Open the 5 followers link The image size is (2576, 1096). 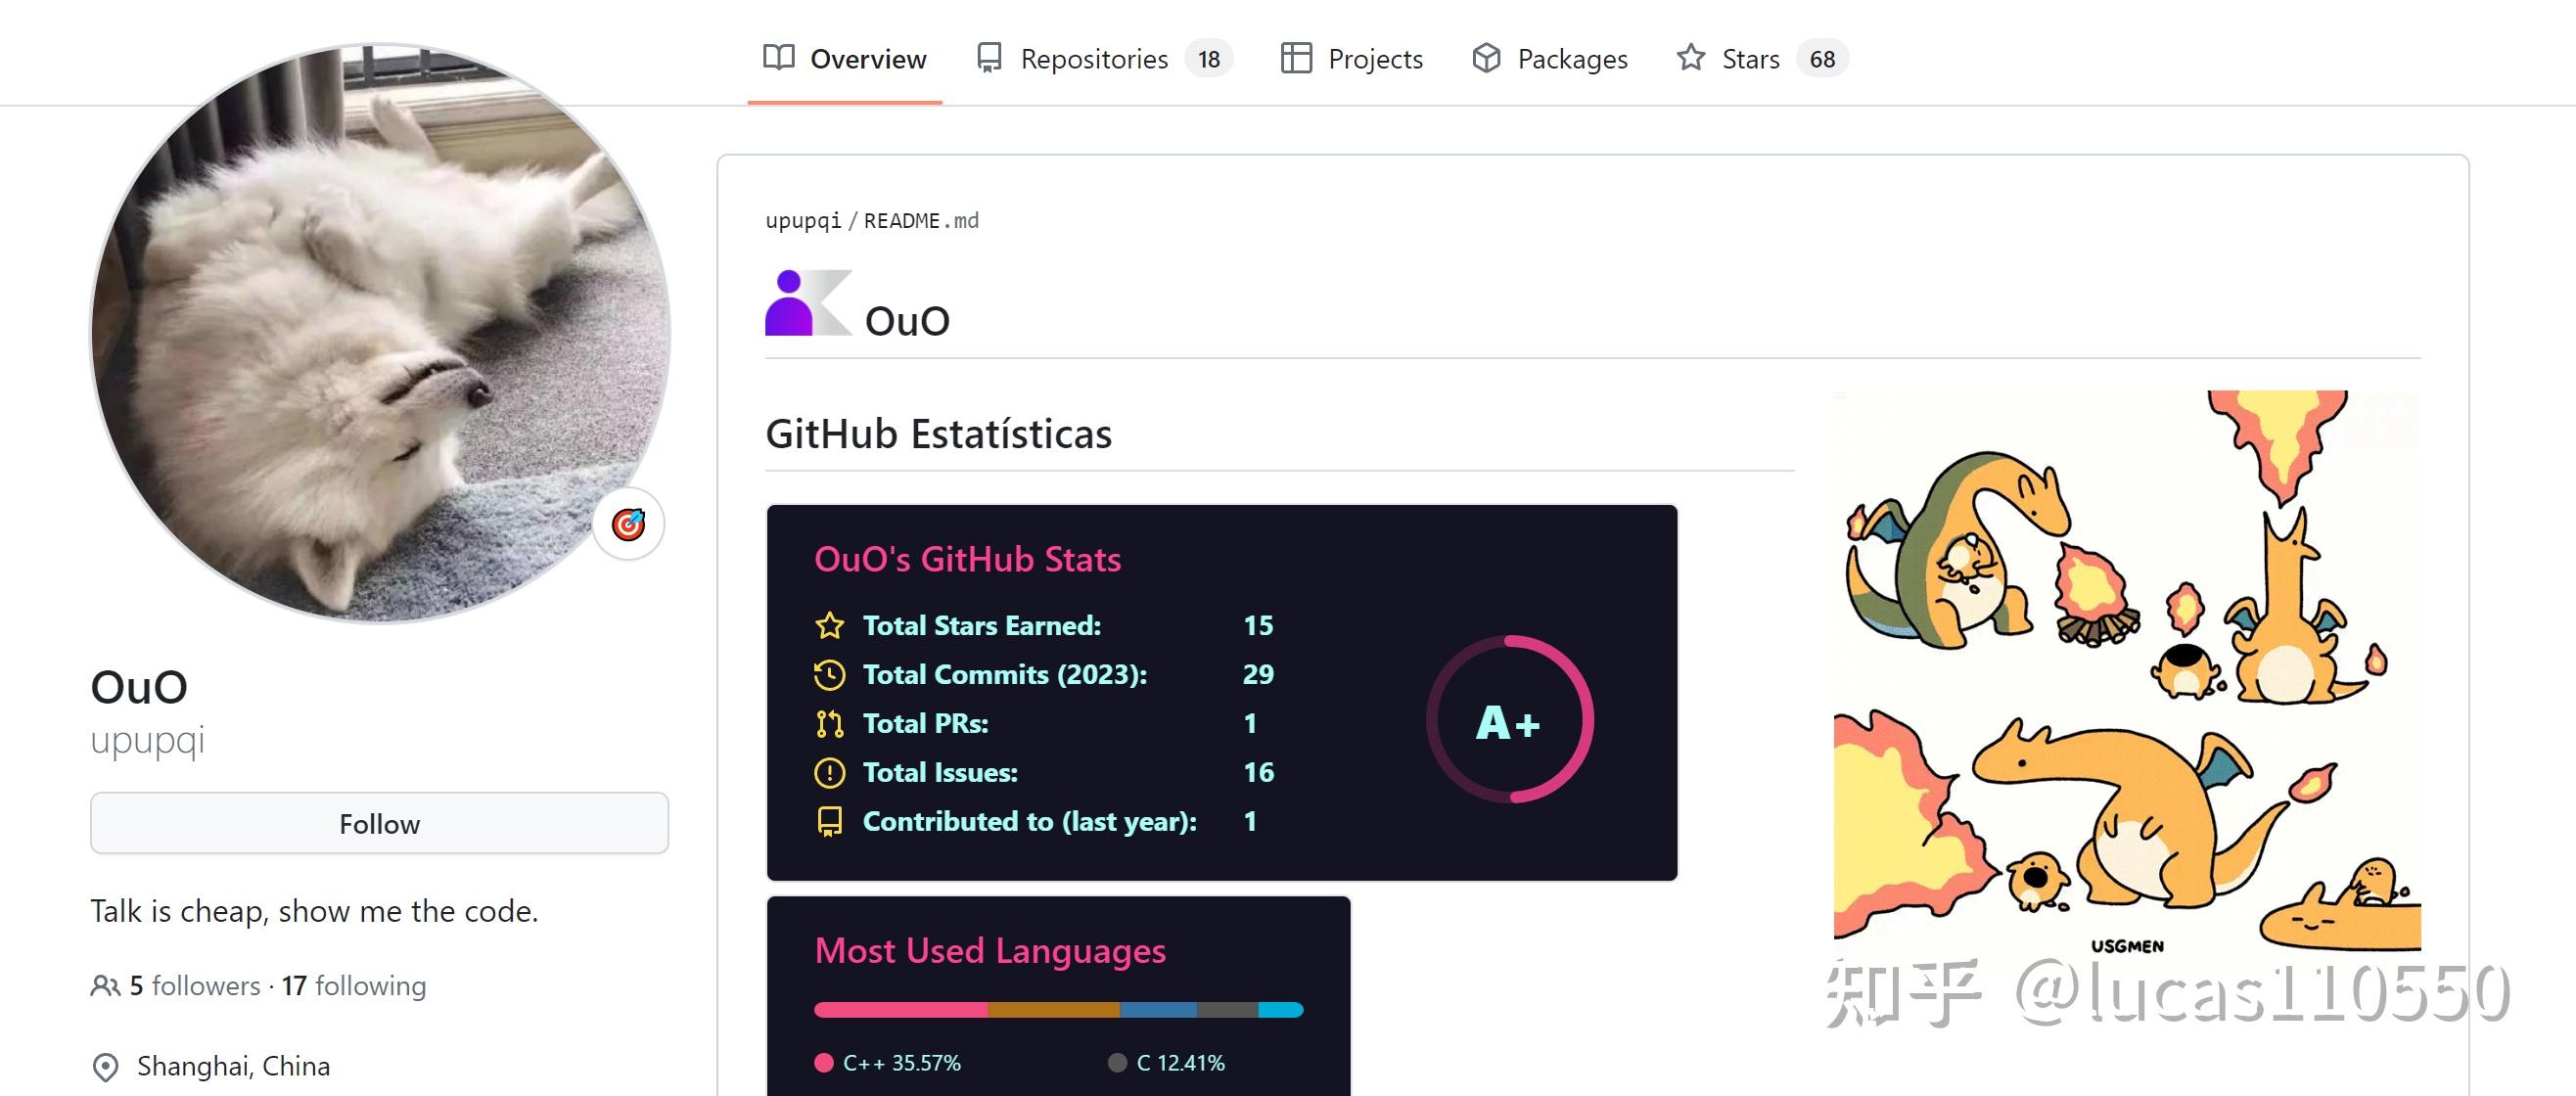pos(195,986)
